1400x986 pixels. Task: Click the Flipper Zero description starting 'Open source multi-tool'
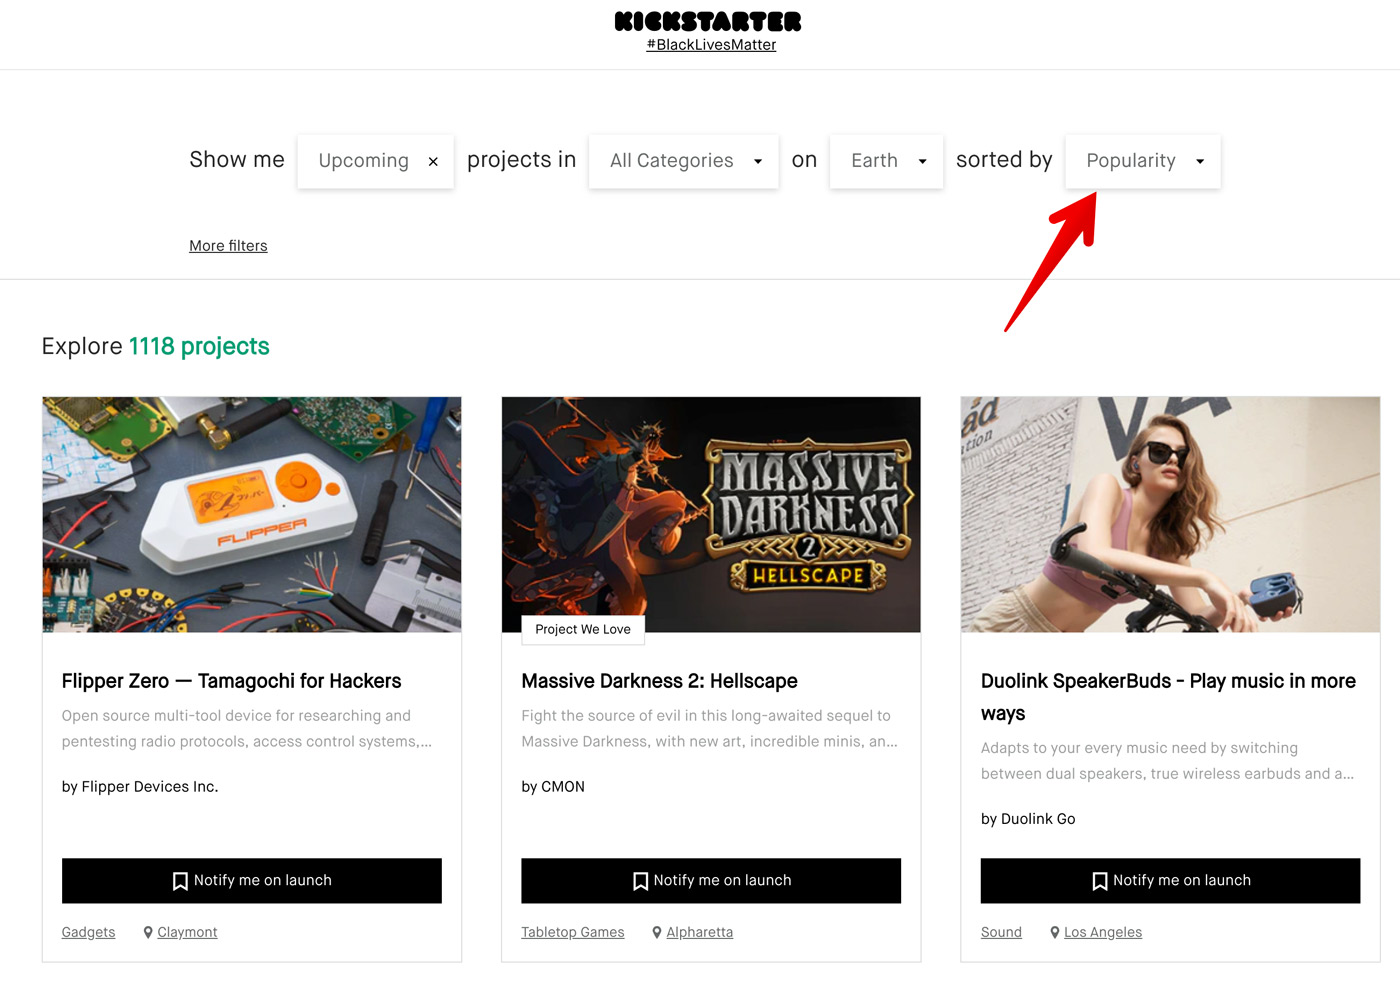click(x=247, y=729)
